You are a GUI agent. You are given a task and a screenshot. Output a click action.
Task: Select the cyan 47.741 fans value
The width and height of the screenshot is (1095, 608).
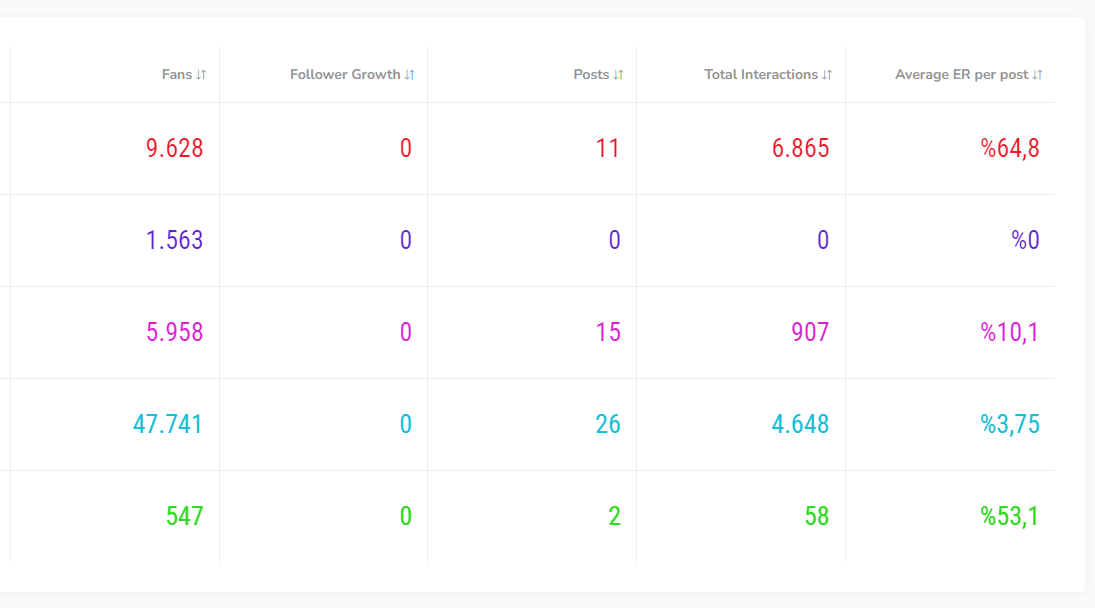tap(167, 425)
